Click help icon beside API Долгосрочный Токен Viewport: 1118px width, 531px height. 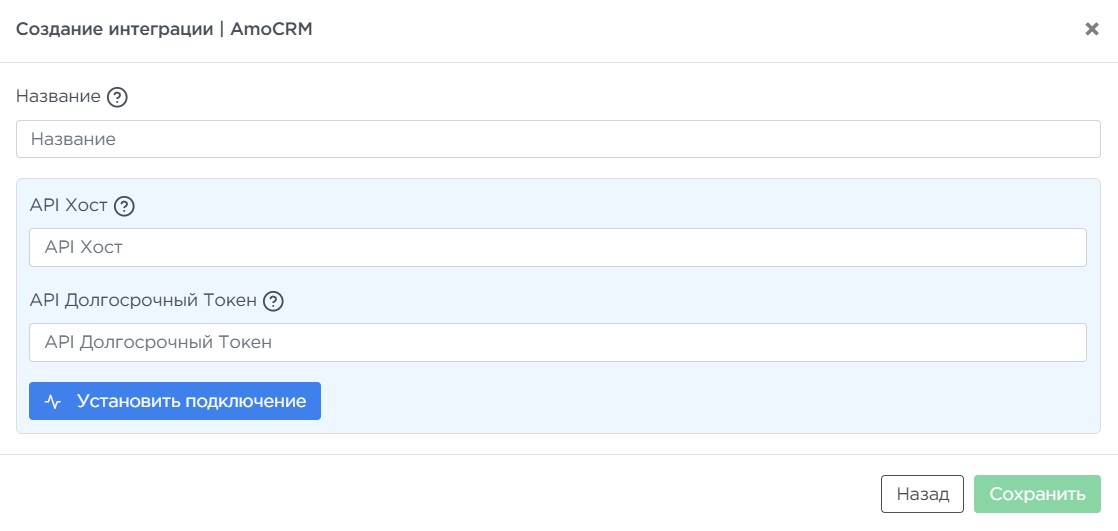273,300
